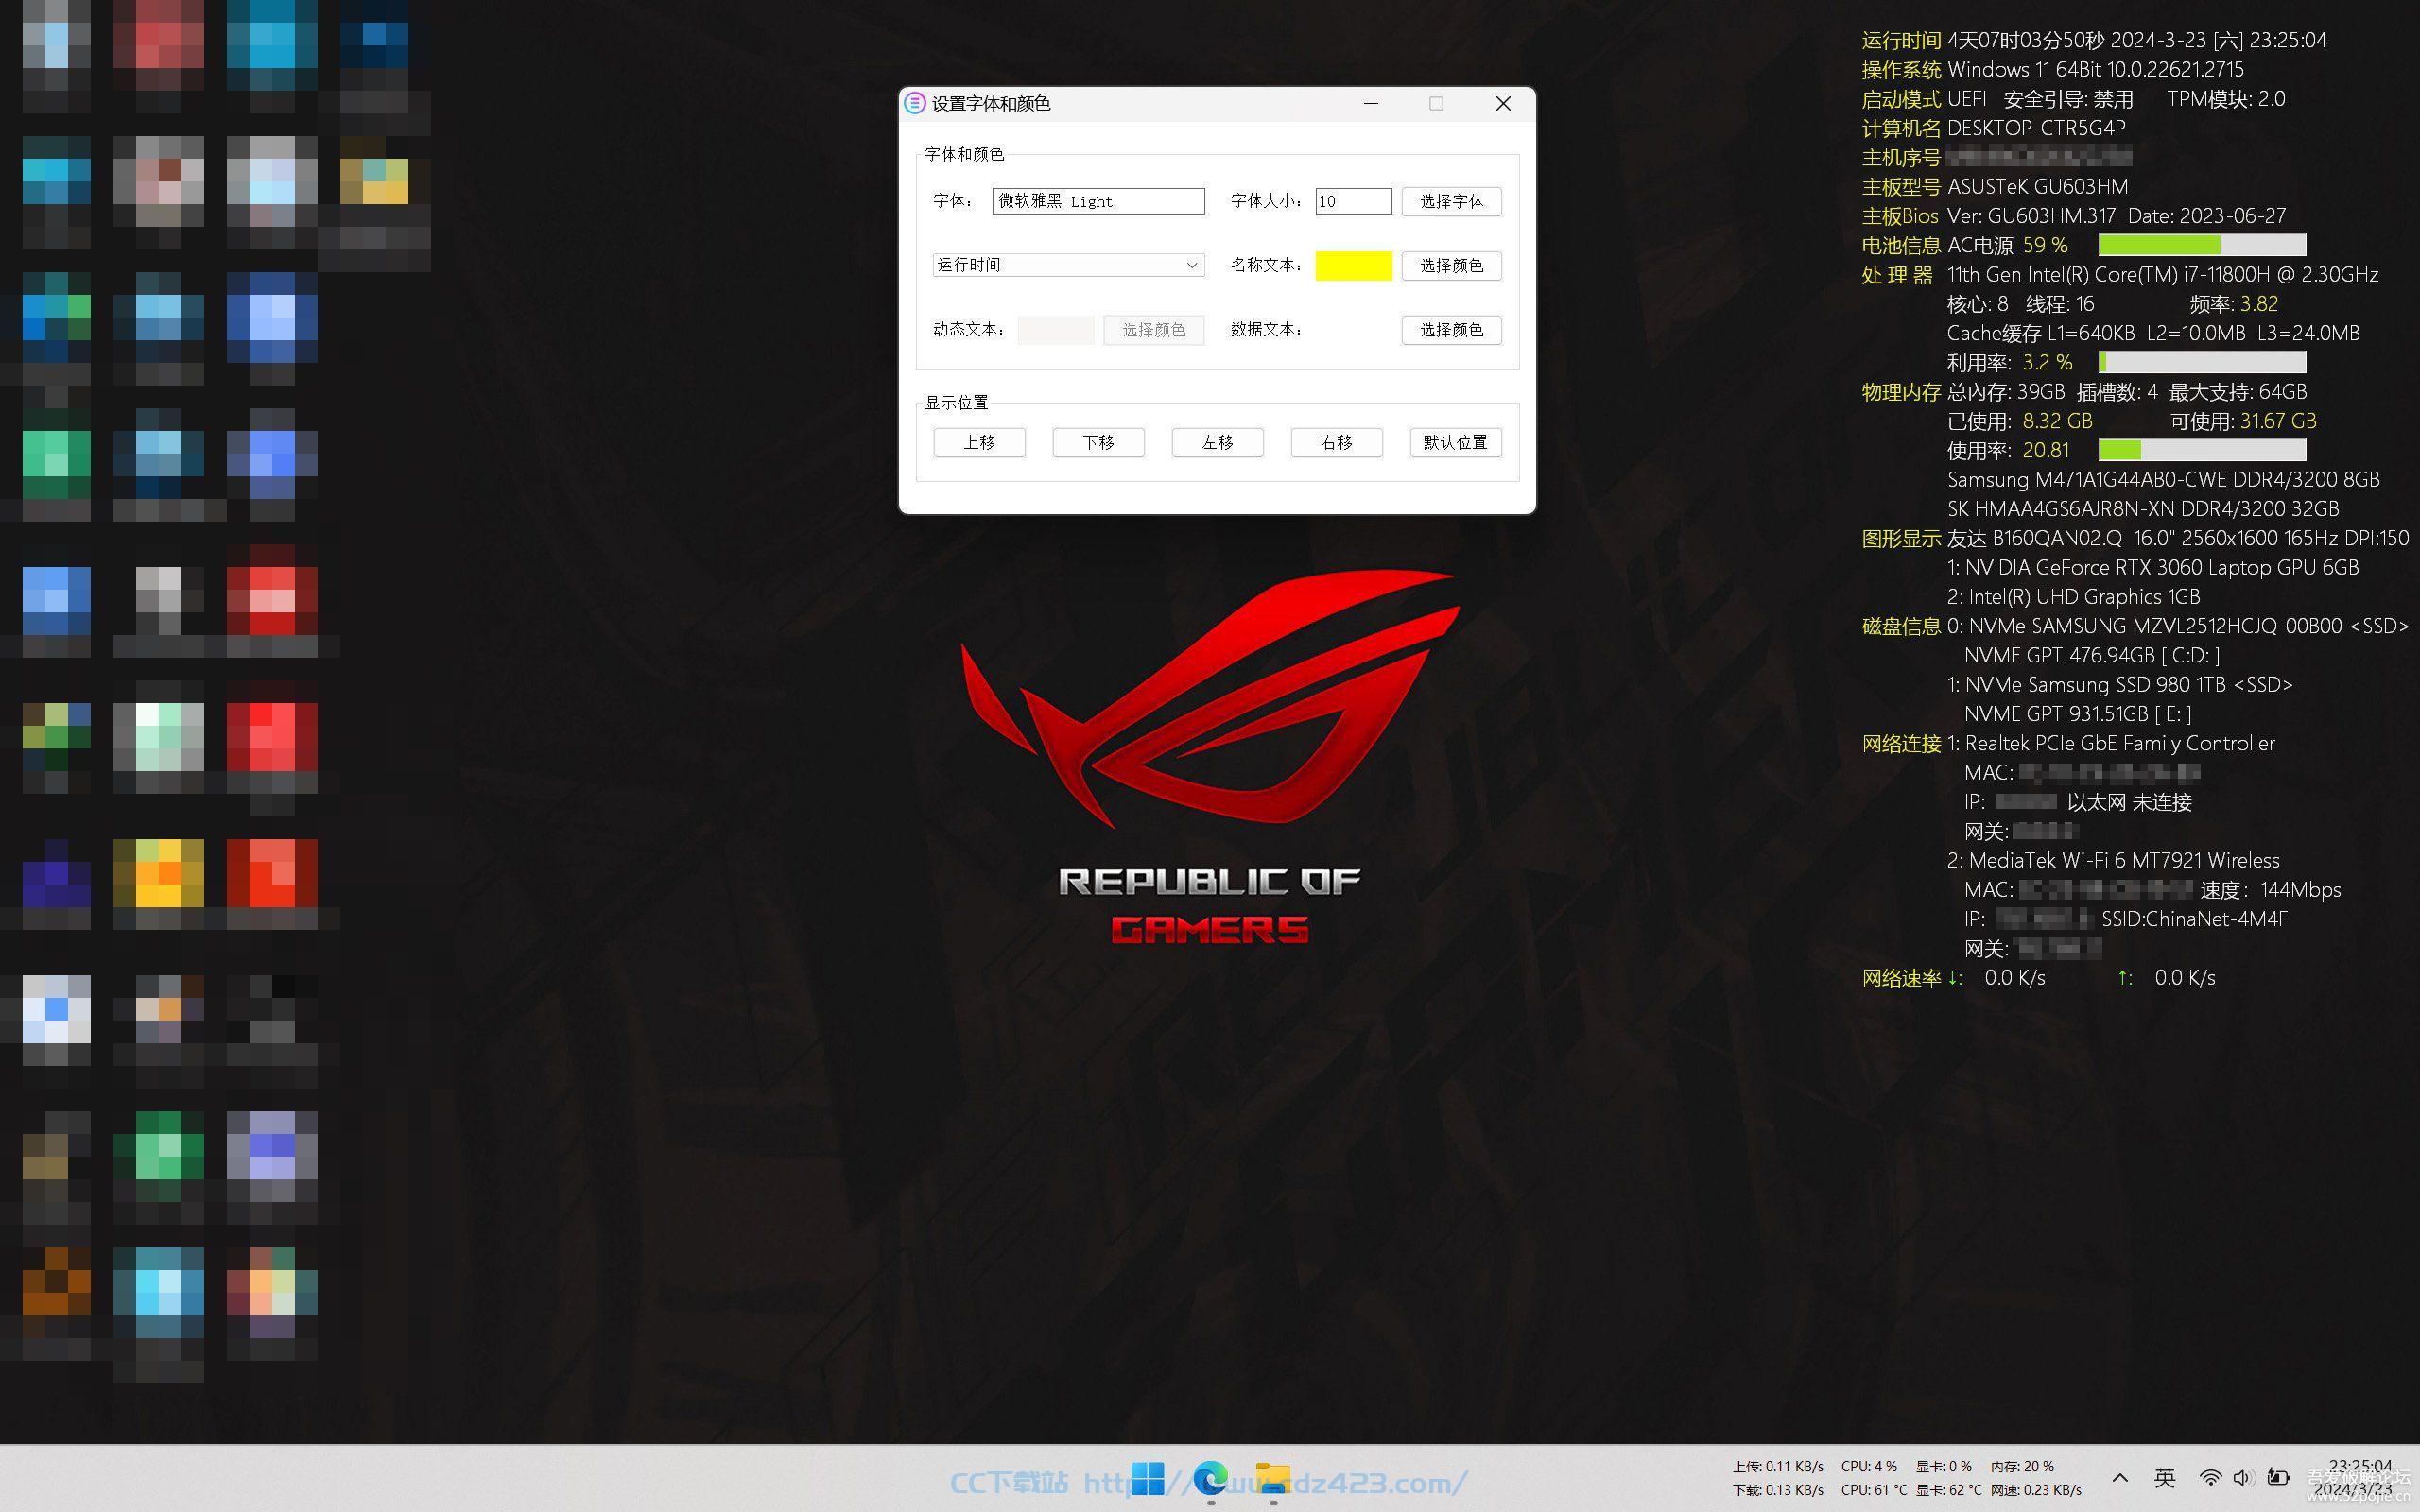Click the NVIDIA GeForce RTX 3060 line
2420x1512 pixels.
[x=2153, y=568]
